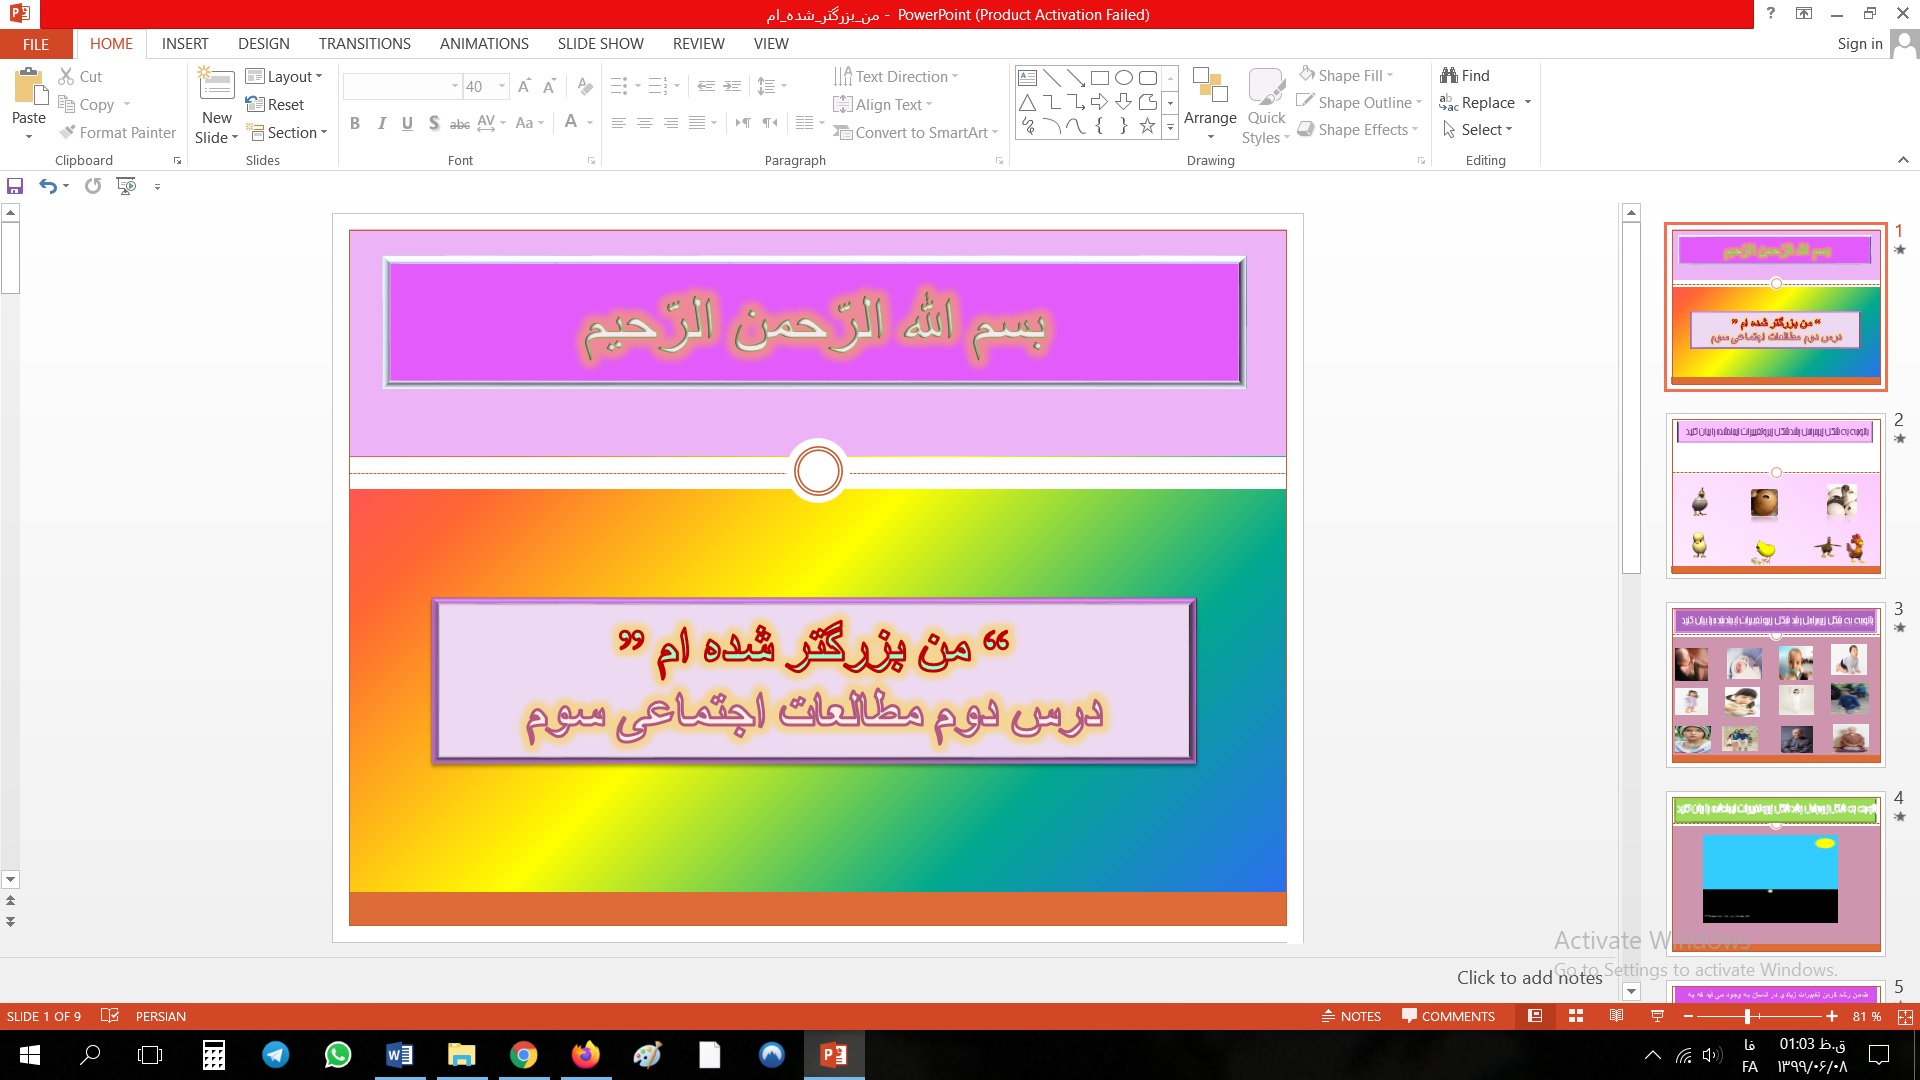Toggle Bold formatting
Image resolution: width=1920 pixels, height=1080 pixels.
[x=355, y=123]
